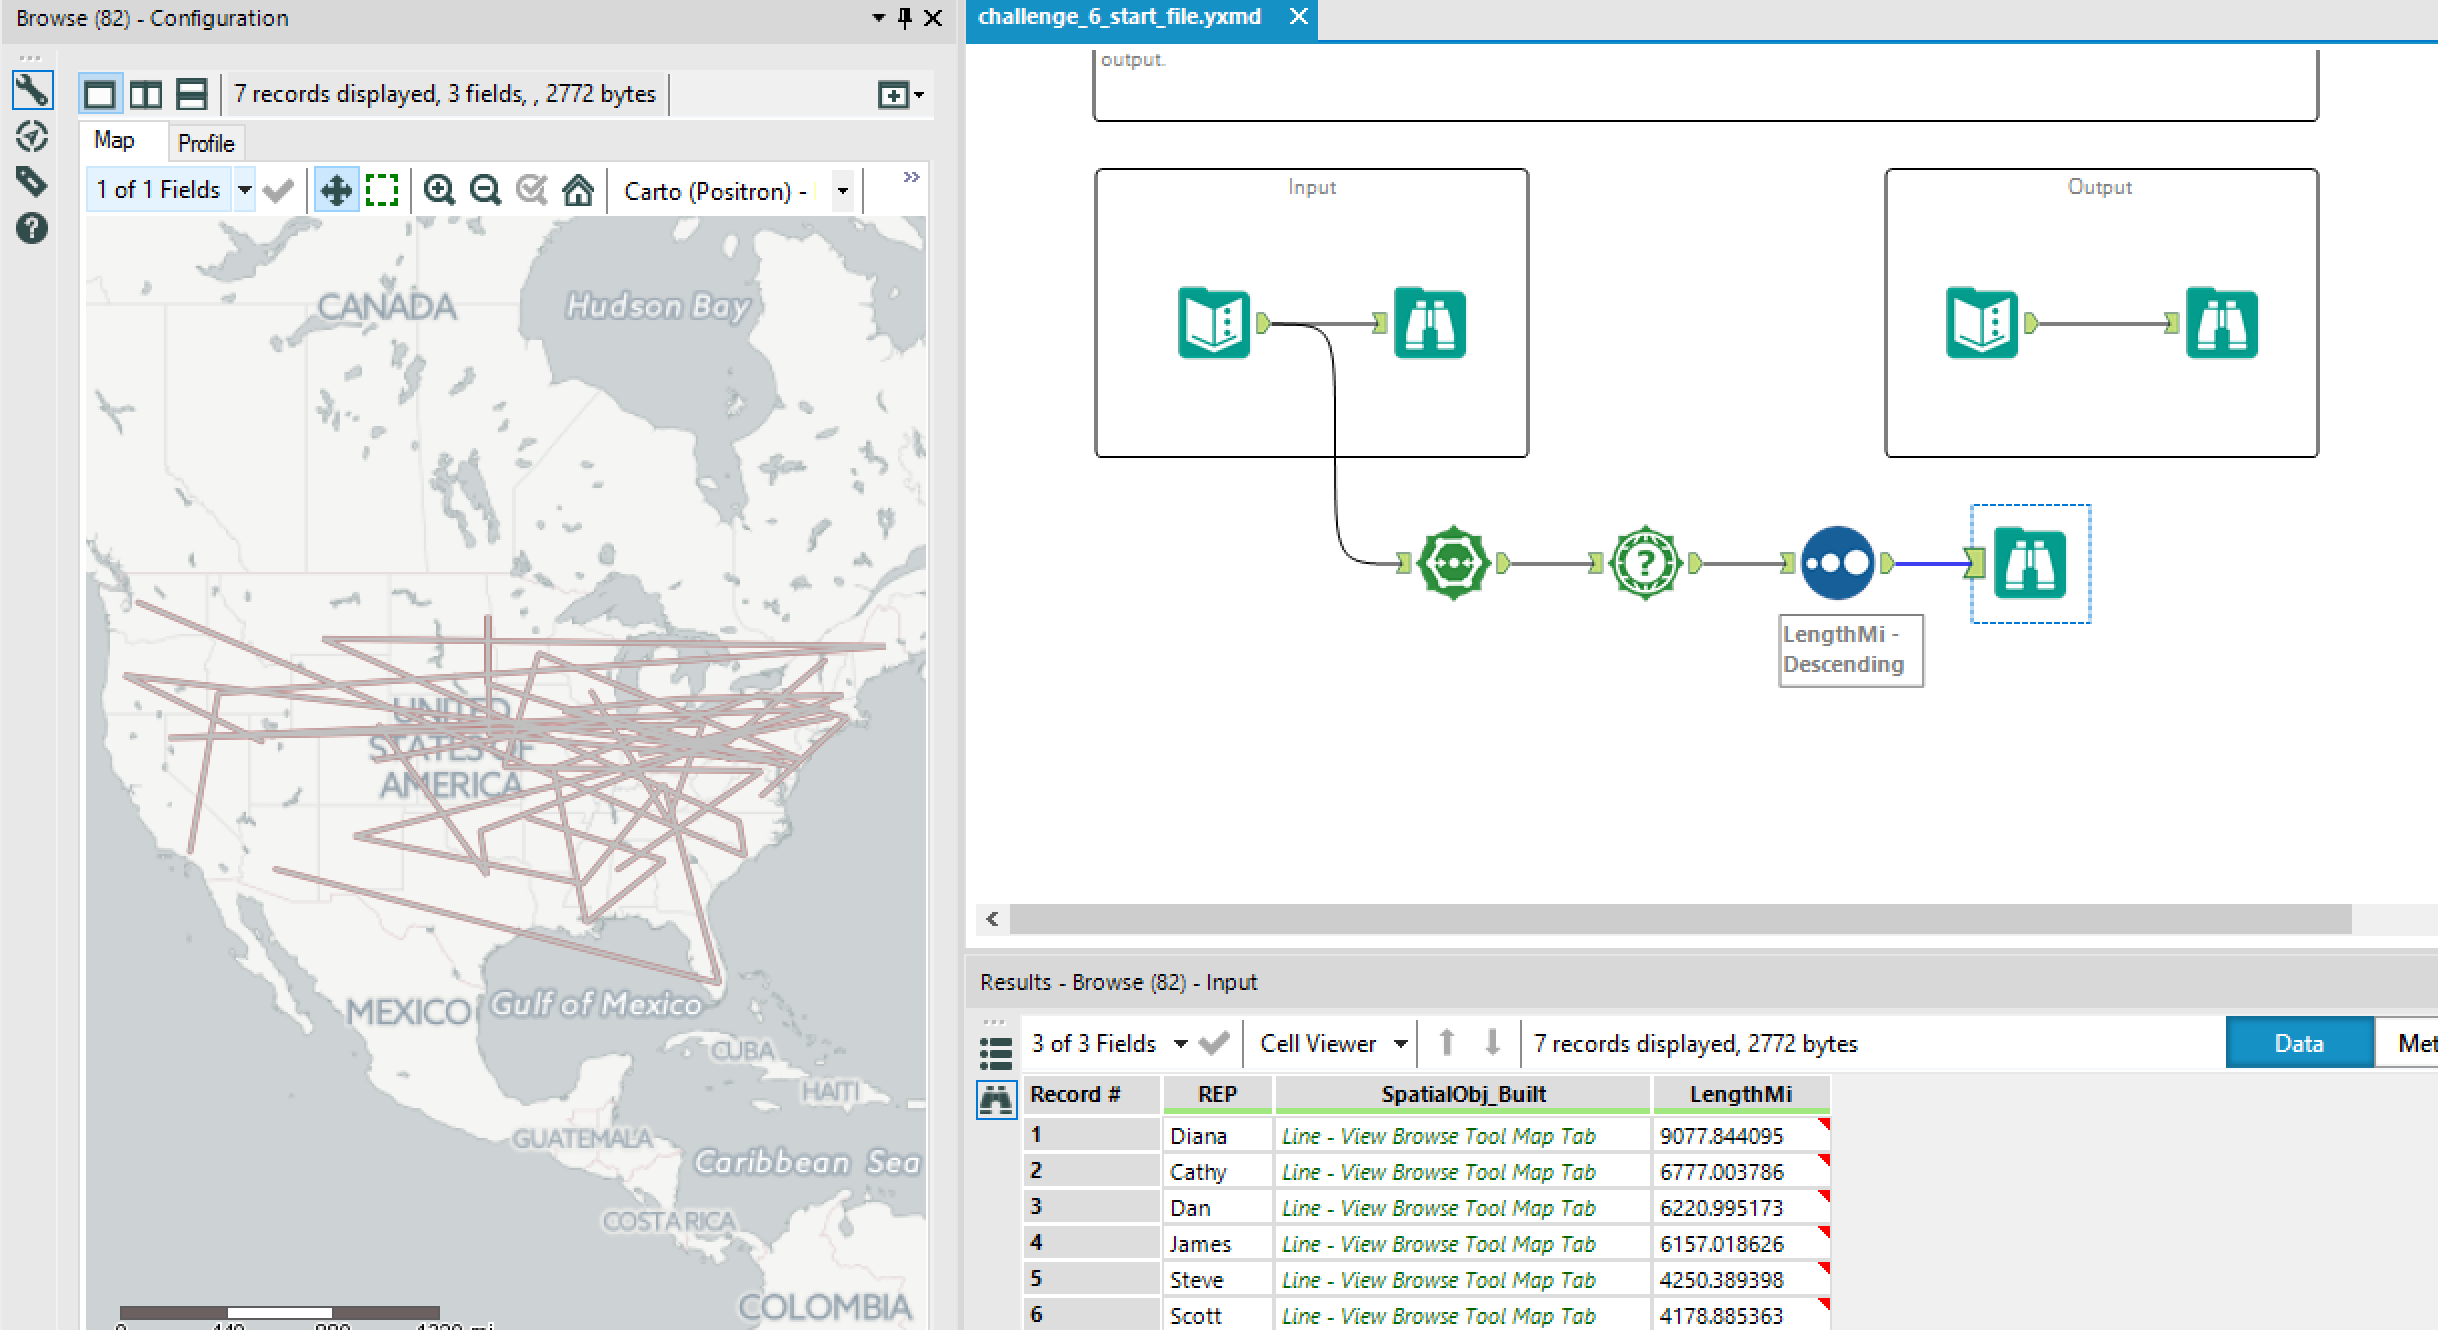Open the Carto (Positron) basemap dropdown
The height and width of the screenshot is (1330, 2438).
pos(843,190)
